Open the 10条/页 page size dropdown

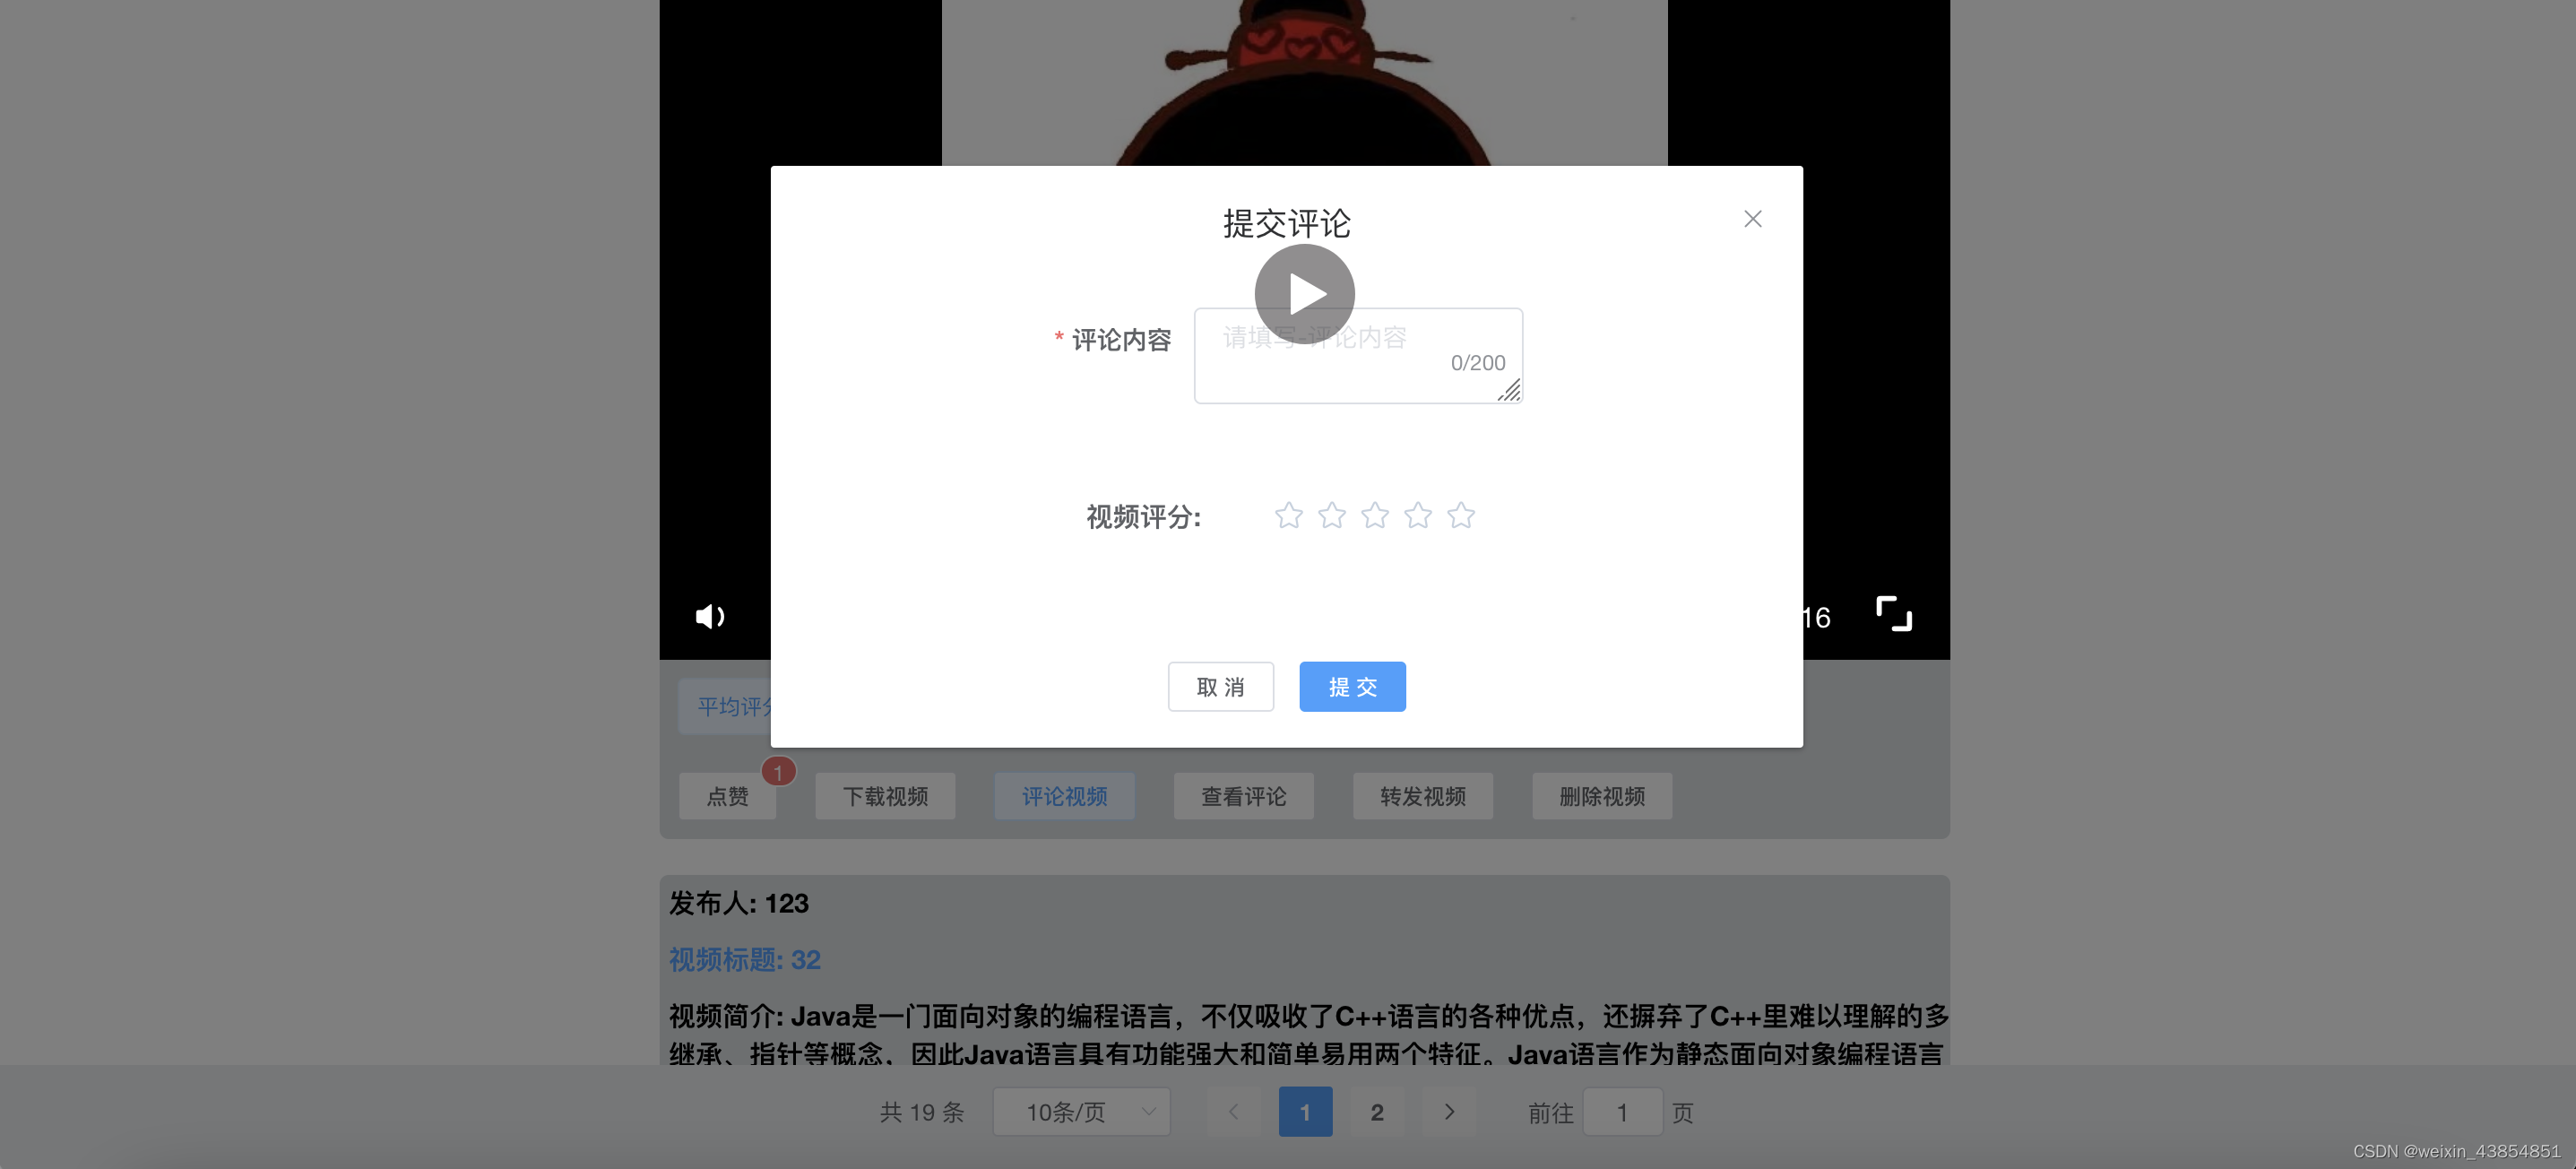coord(1082,1111)
